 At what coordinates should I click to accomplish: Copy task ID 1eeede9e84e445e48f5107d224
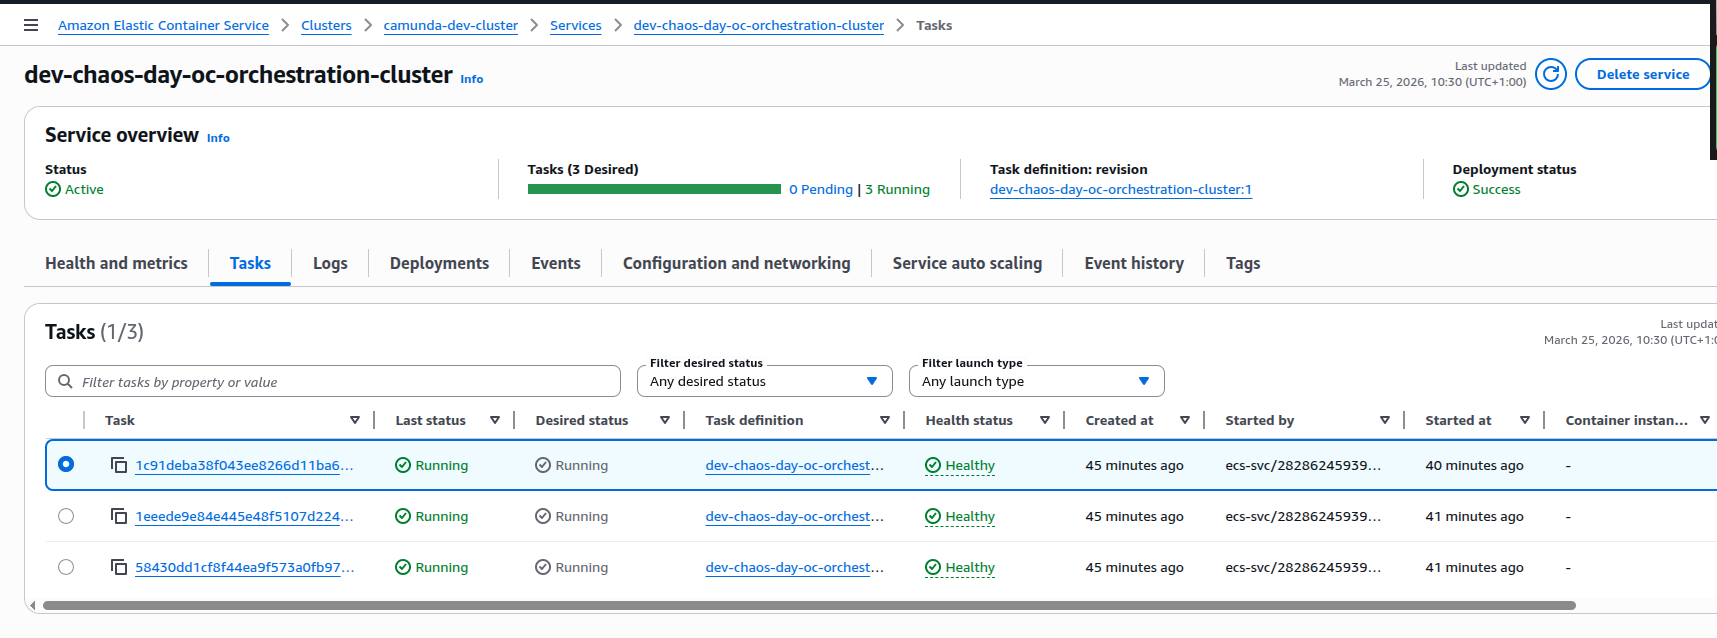(119, 516)
